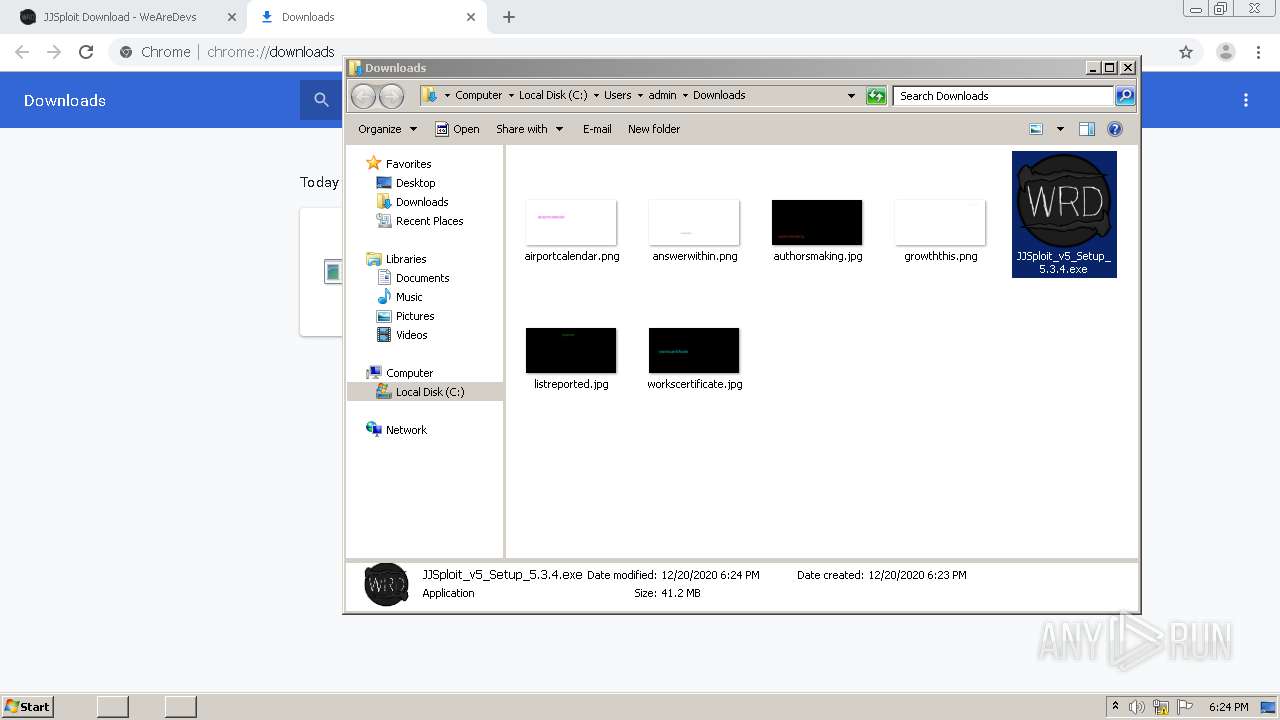The width and height of the screenshot is (1280, 720).
Task: Select the growththis.png thumbnail
Action: click(940, 222)
